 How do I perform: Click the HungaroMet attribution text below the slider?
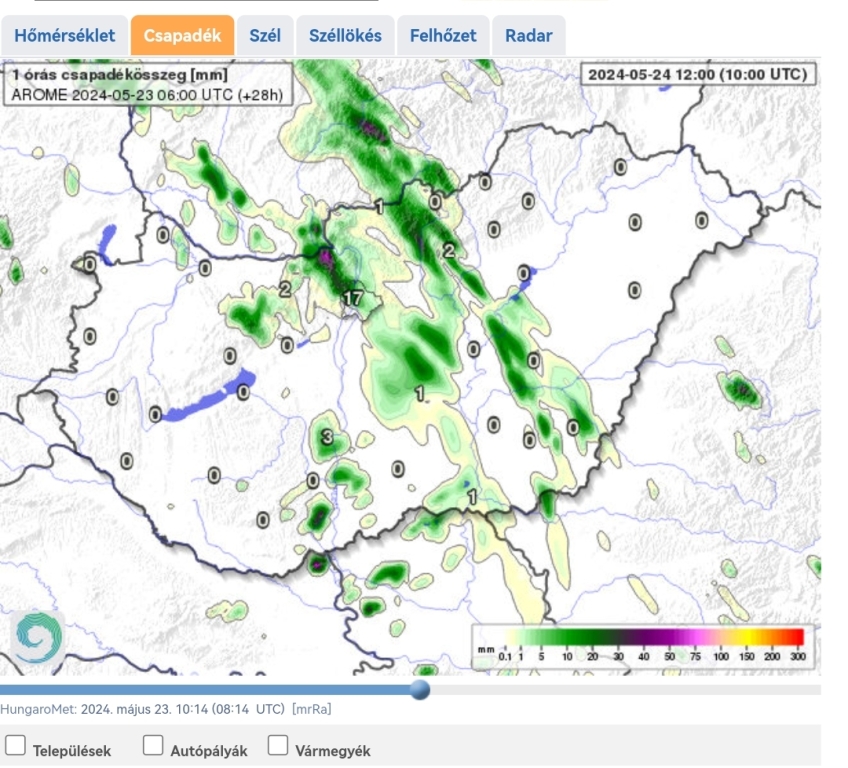[x=142, y=709]
